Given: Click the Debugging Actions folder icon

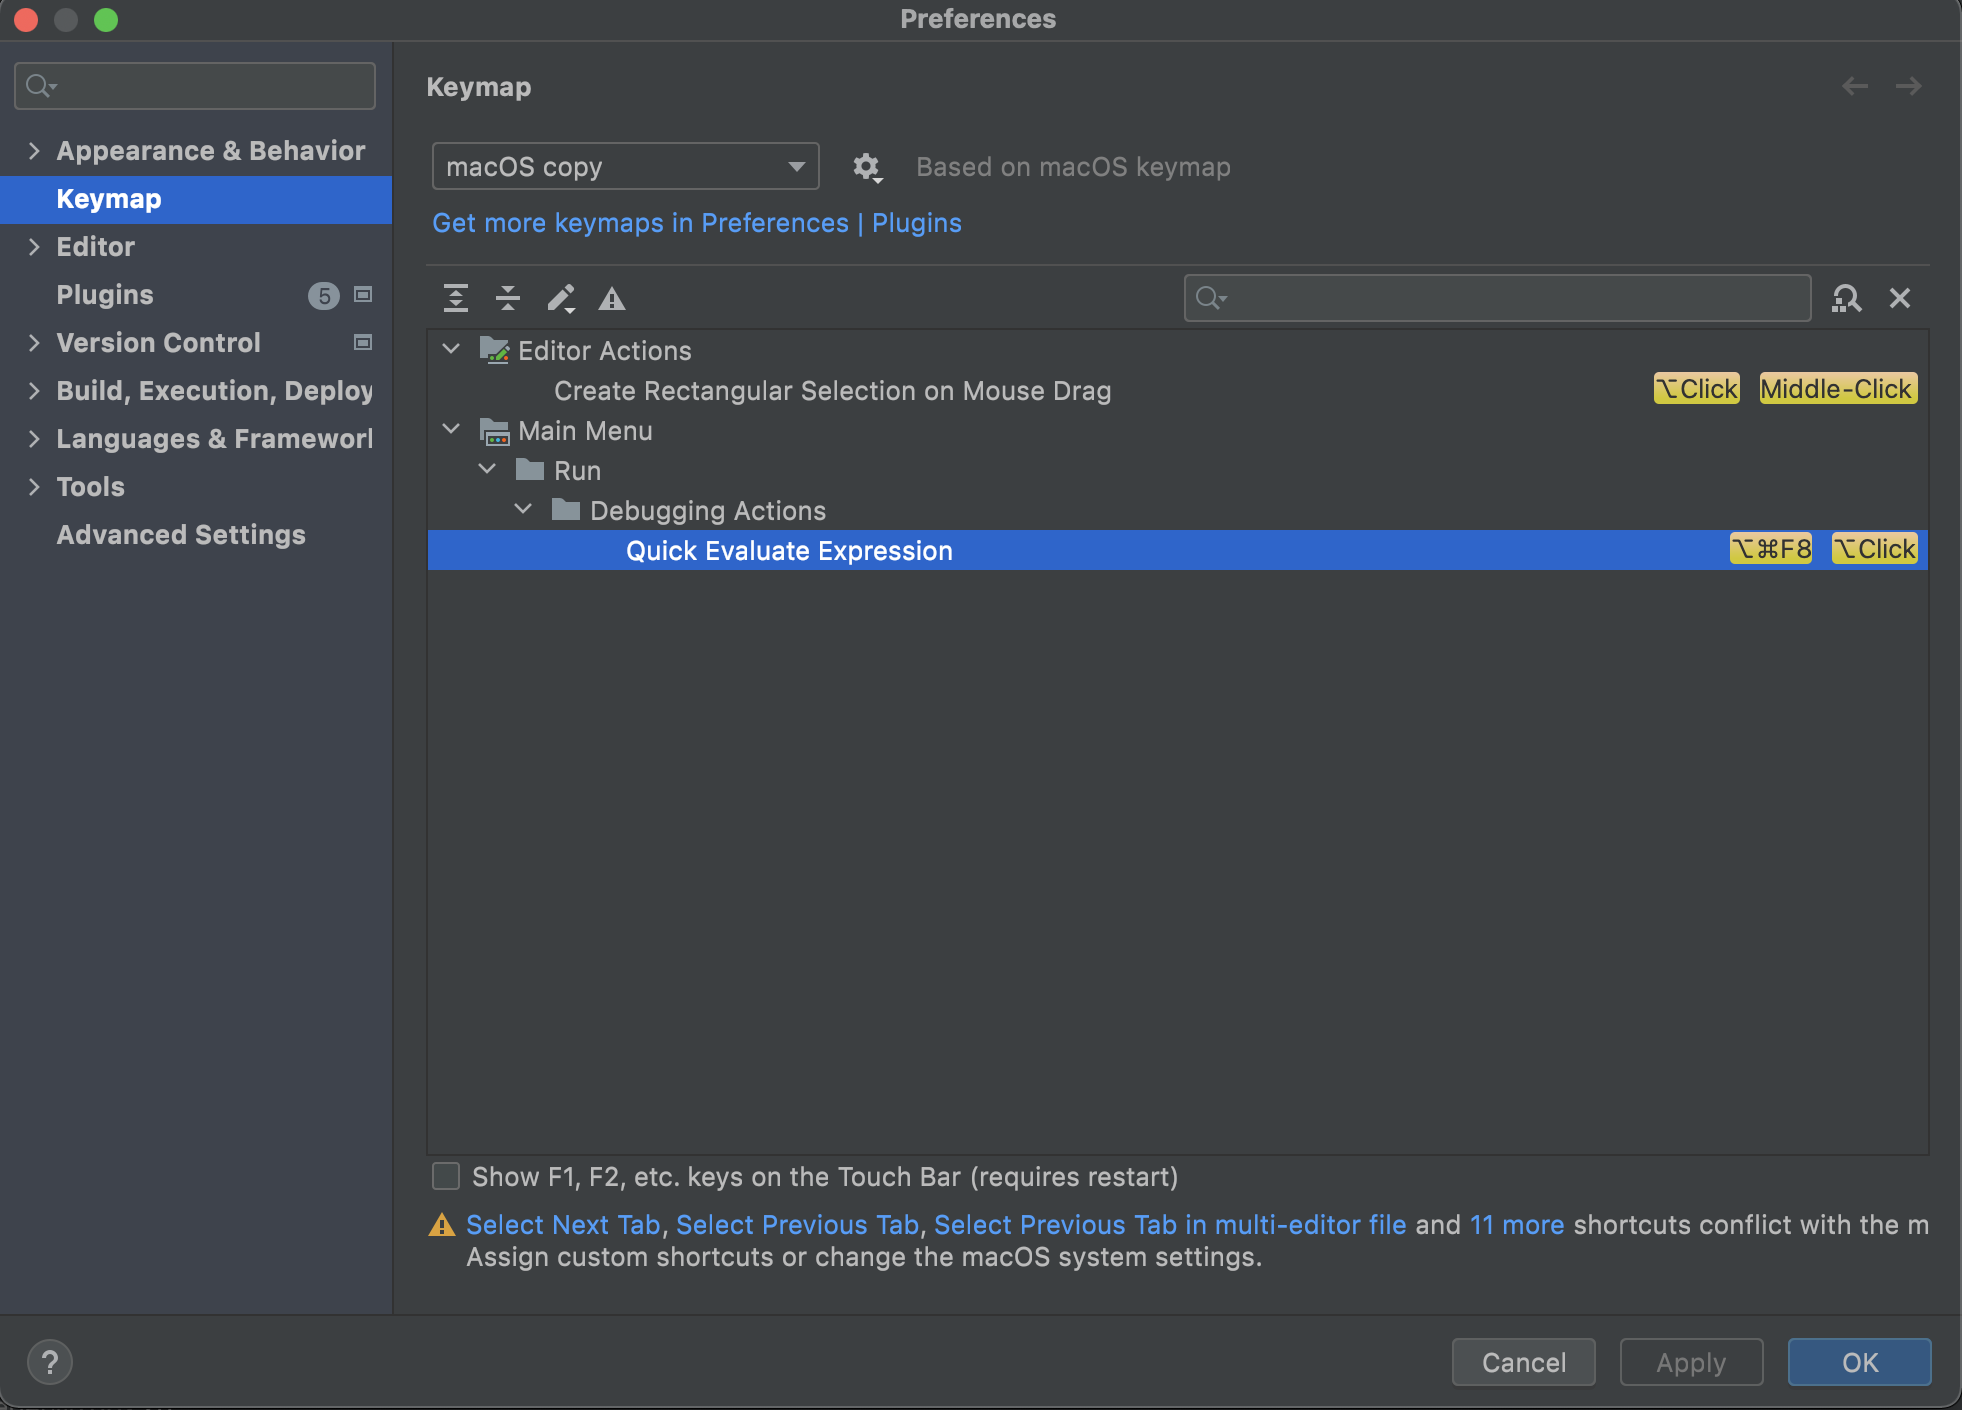Looking at the screenshot, I should tap(566, 510).
